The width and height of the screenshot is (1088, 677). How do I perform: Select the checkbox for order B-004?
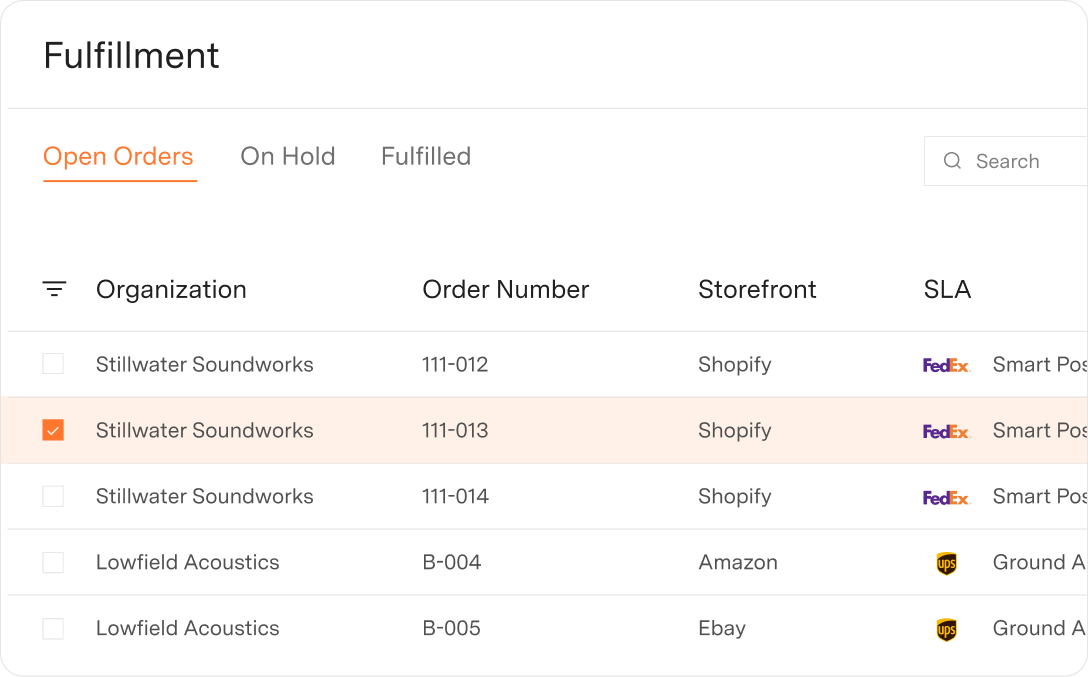pos(53,562)
